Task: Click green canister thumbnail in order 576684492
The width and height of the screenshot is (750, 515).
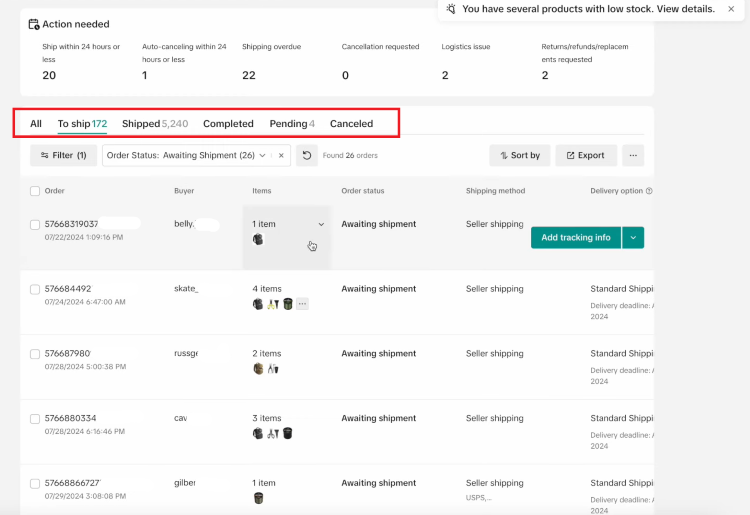Action: coord(287,304)
